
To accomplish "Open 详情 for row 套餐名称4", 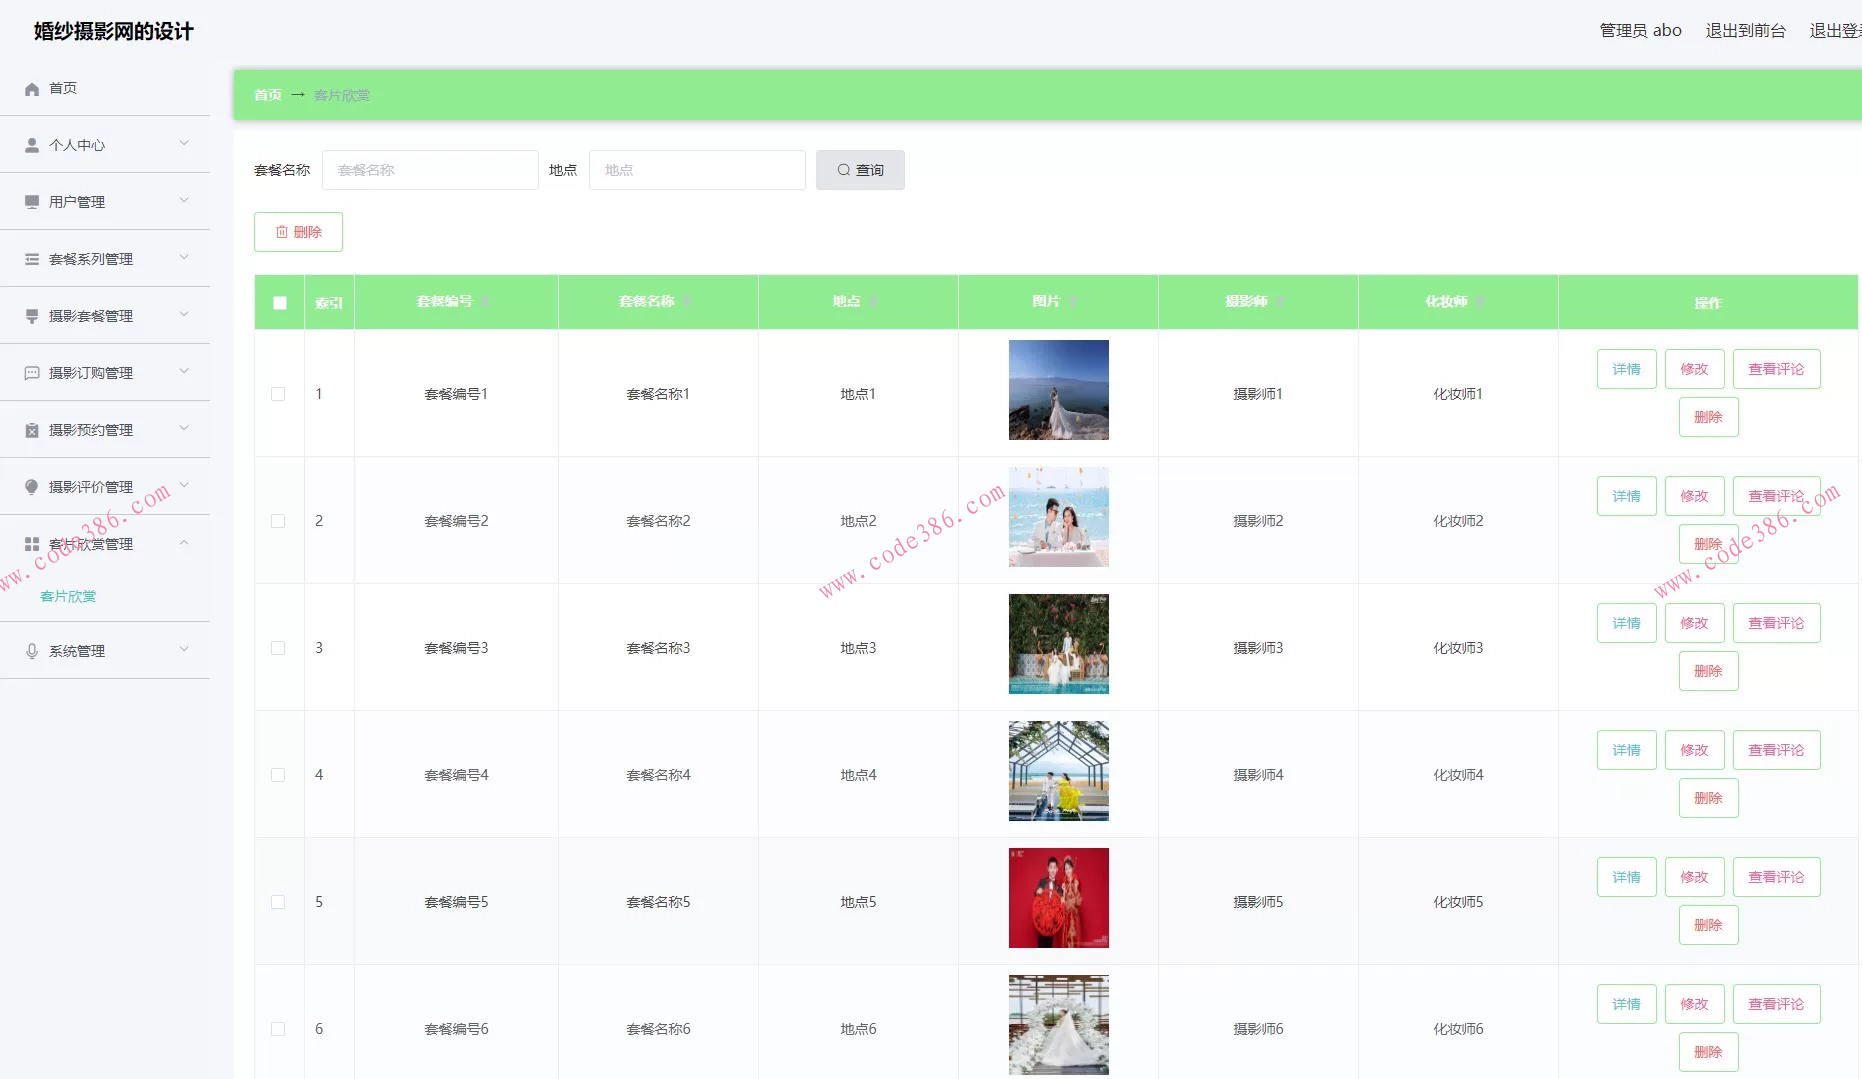I will pos(1626,750).
